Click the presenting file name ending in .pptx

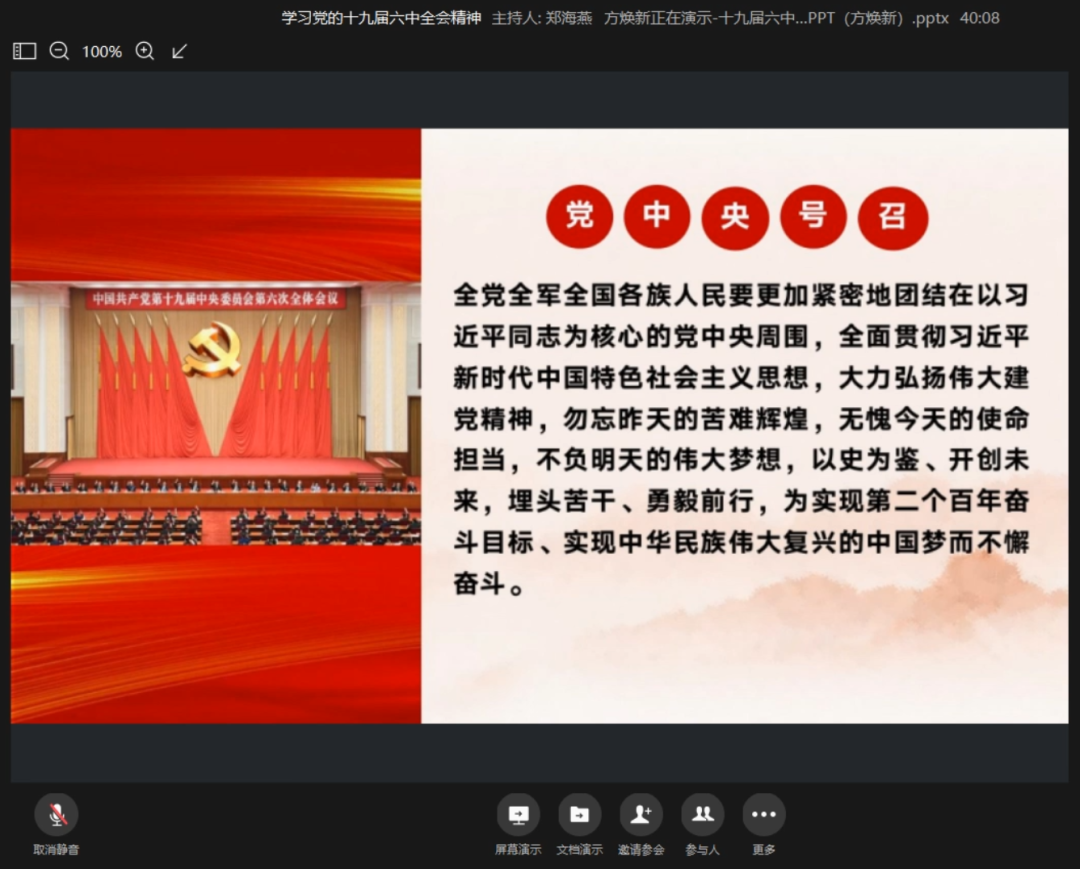776,18
